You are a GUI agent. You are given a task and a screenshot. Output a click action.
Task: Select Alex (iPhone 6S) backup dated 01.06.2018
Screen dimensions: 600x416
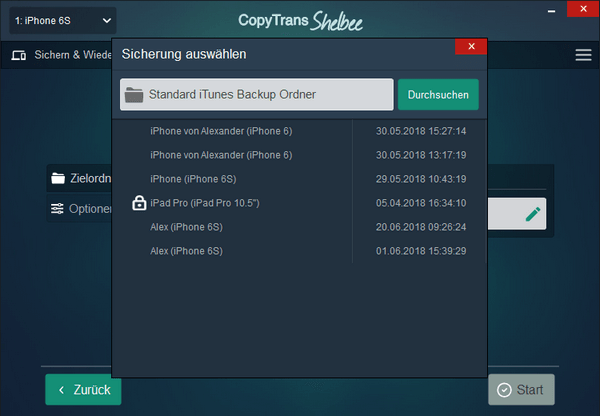pos(299,251)
